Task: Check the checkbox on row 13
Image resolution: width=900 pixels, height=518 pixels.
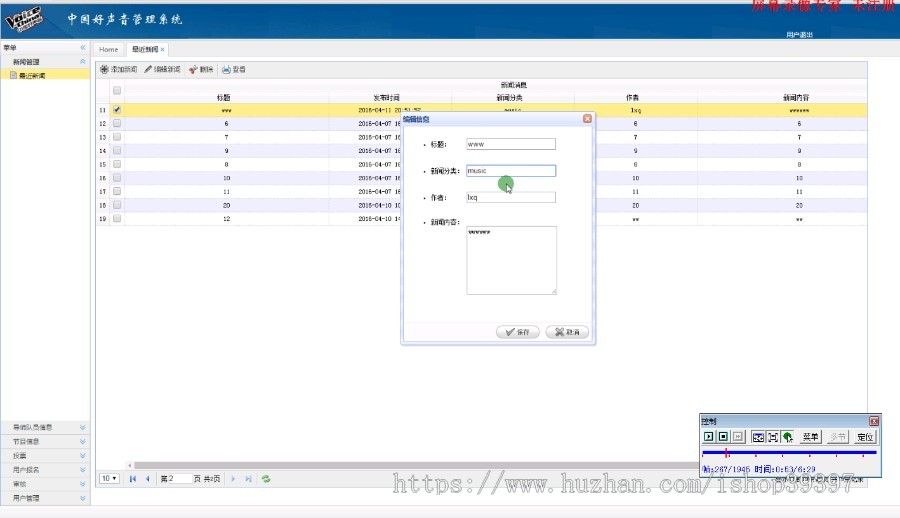Action: coord(117,137)
